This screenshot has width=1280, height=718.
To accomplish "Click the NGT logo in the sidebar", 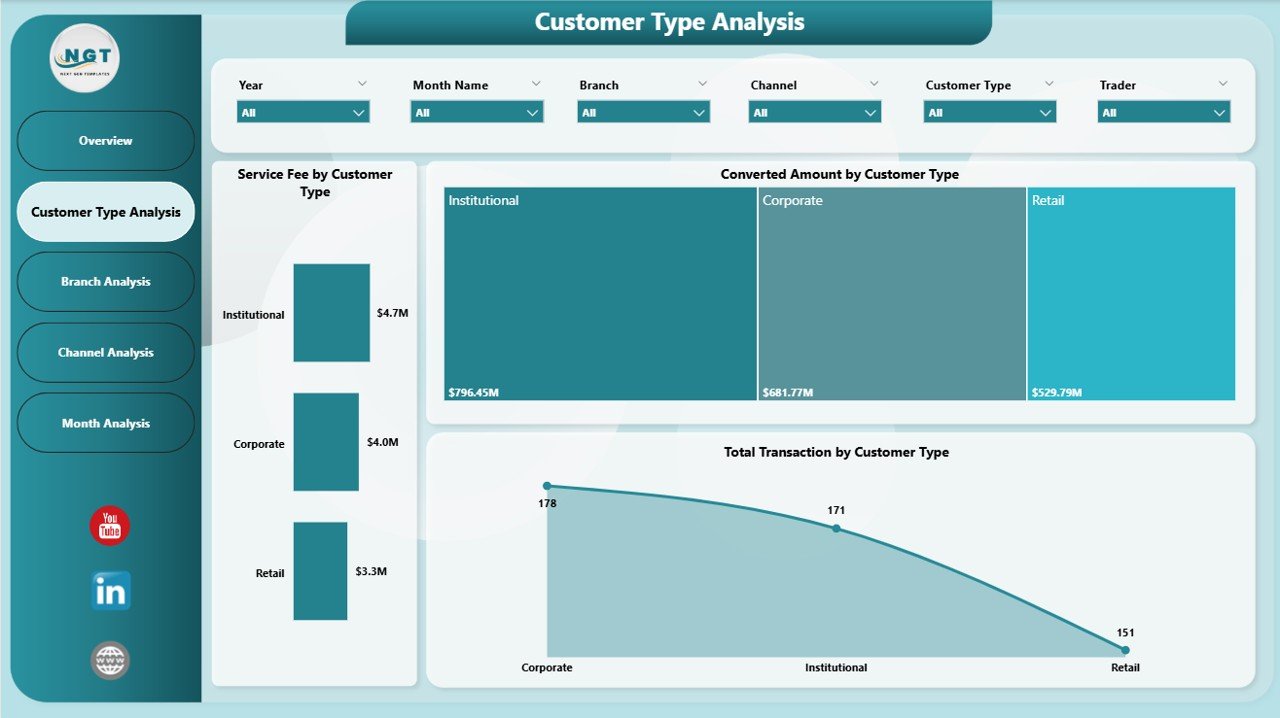I will coord(84,58).
